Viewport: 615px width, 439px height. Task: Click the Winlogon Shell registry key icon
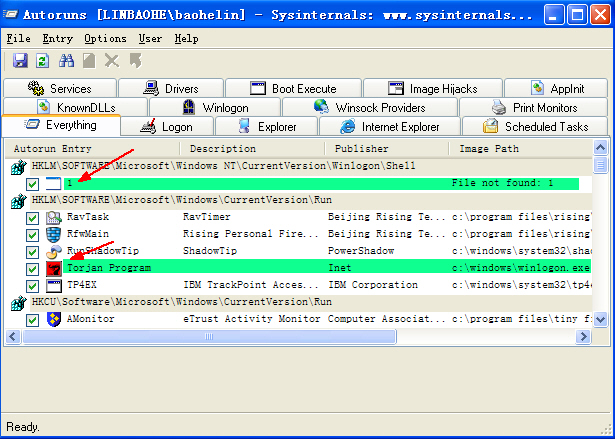click(18, 167)
